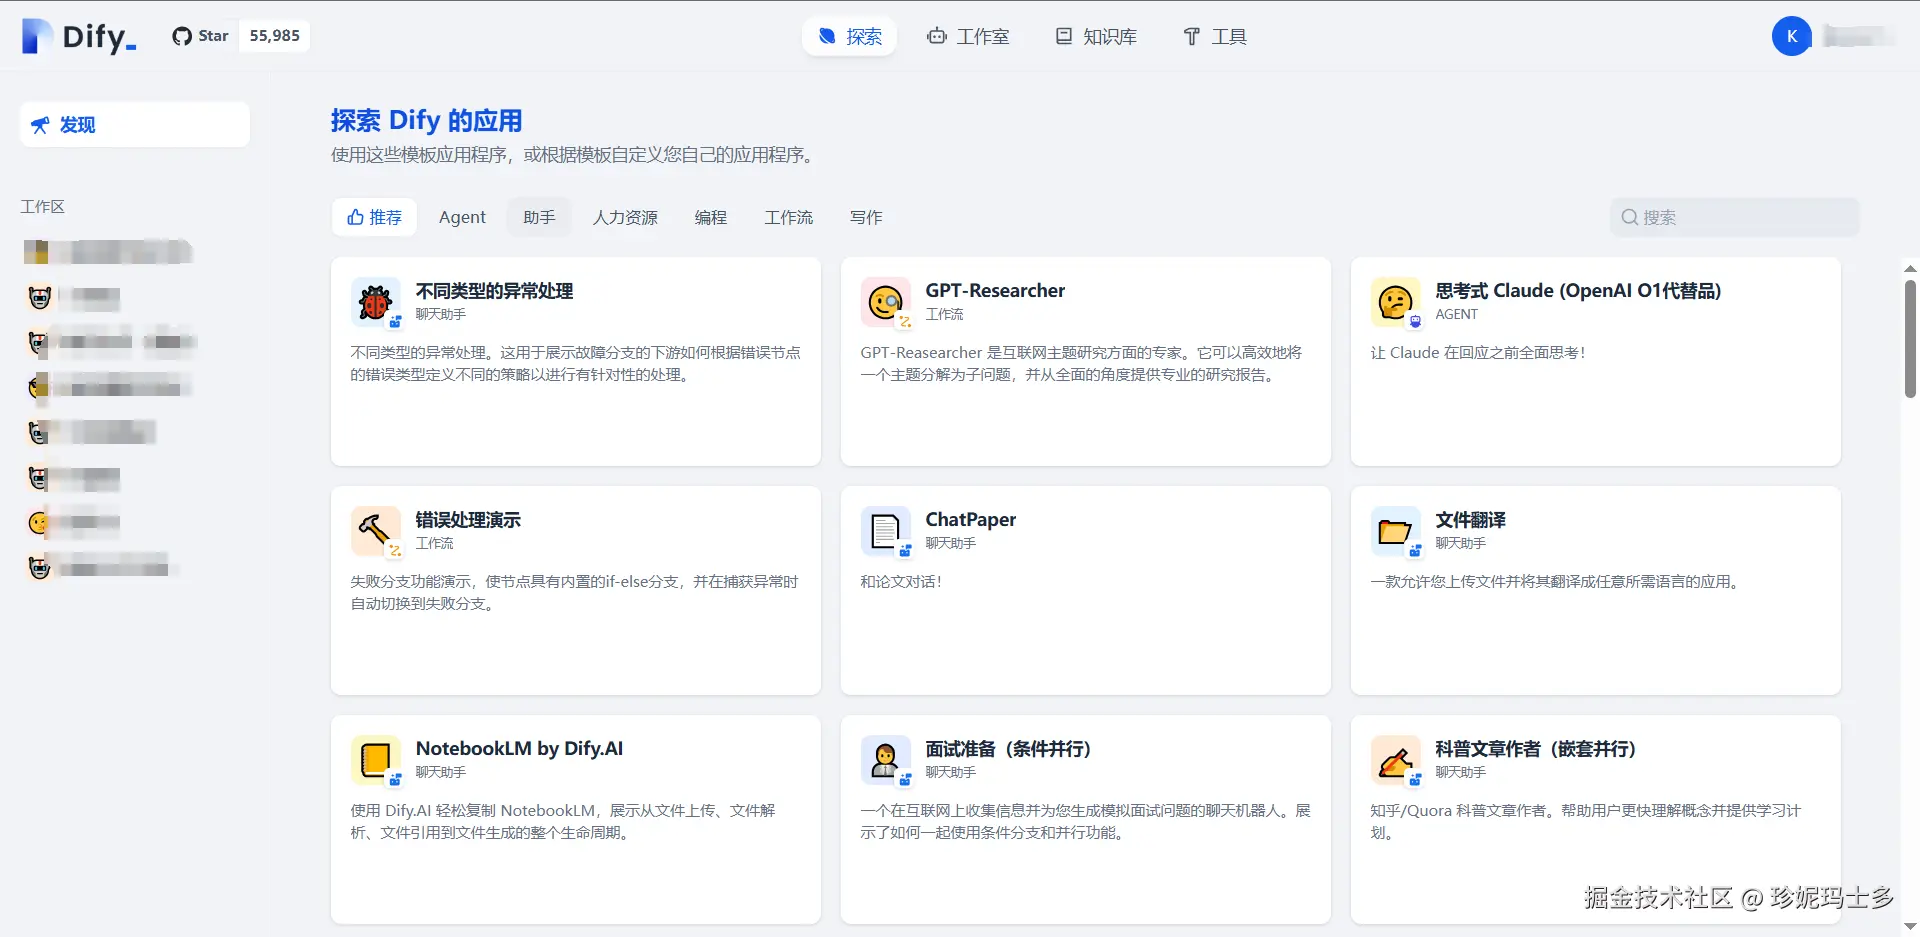The height and width of the screenshot is (937, 1920).
Task: Open the workspace app with yellow smiley icon
Action: point(38,523)
